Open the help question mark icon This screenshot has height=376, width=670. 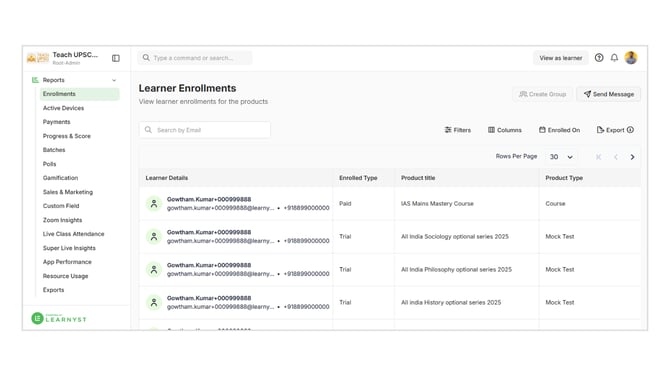click(599, 58)
